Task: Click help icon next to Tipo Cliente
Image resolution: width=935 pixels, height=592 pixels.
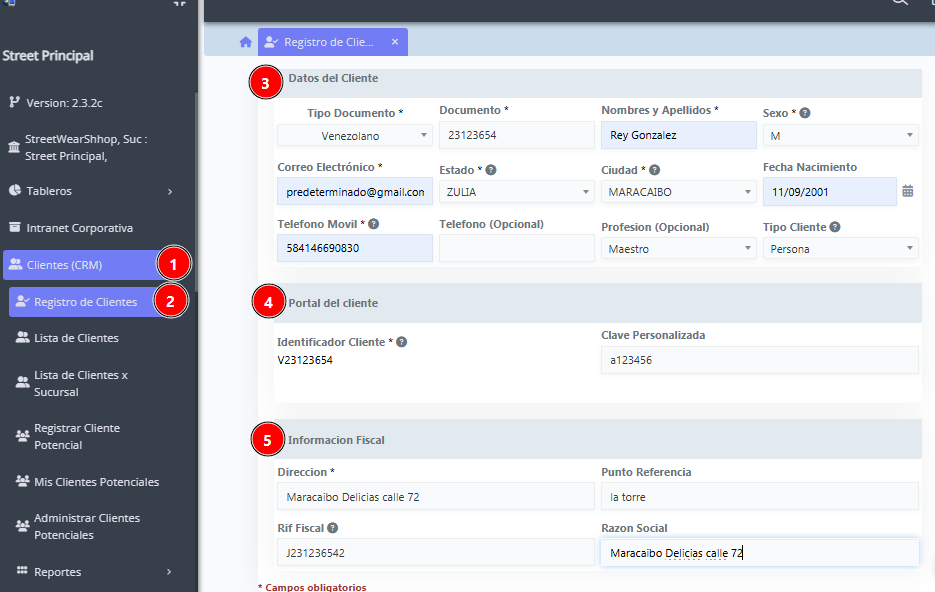Action: click(x=834, y=227)
